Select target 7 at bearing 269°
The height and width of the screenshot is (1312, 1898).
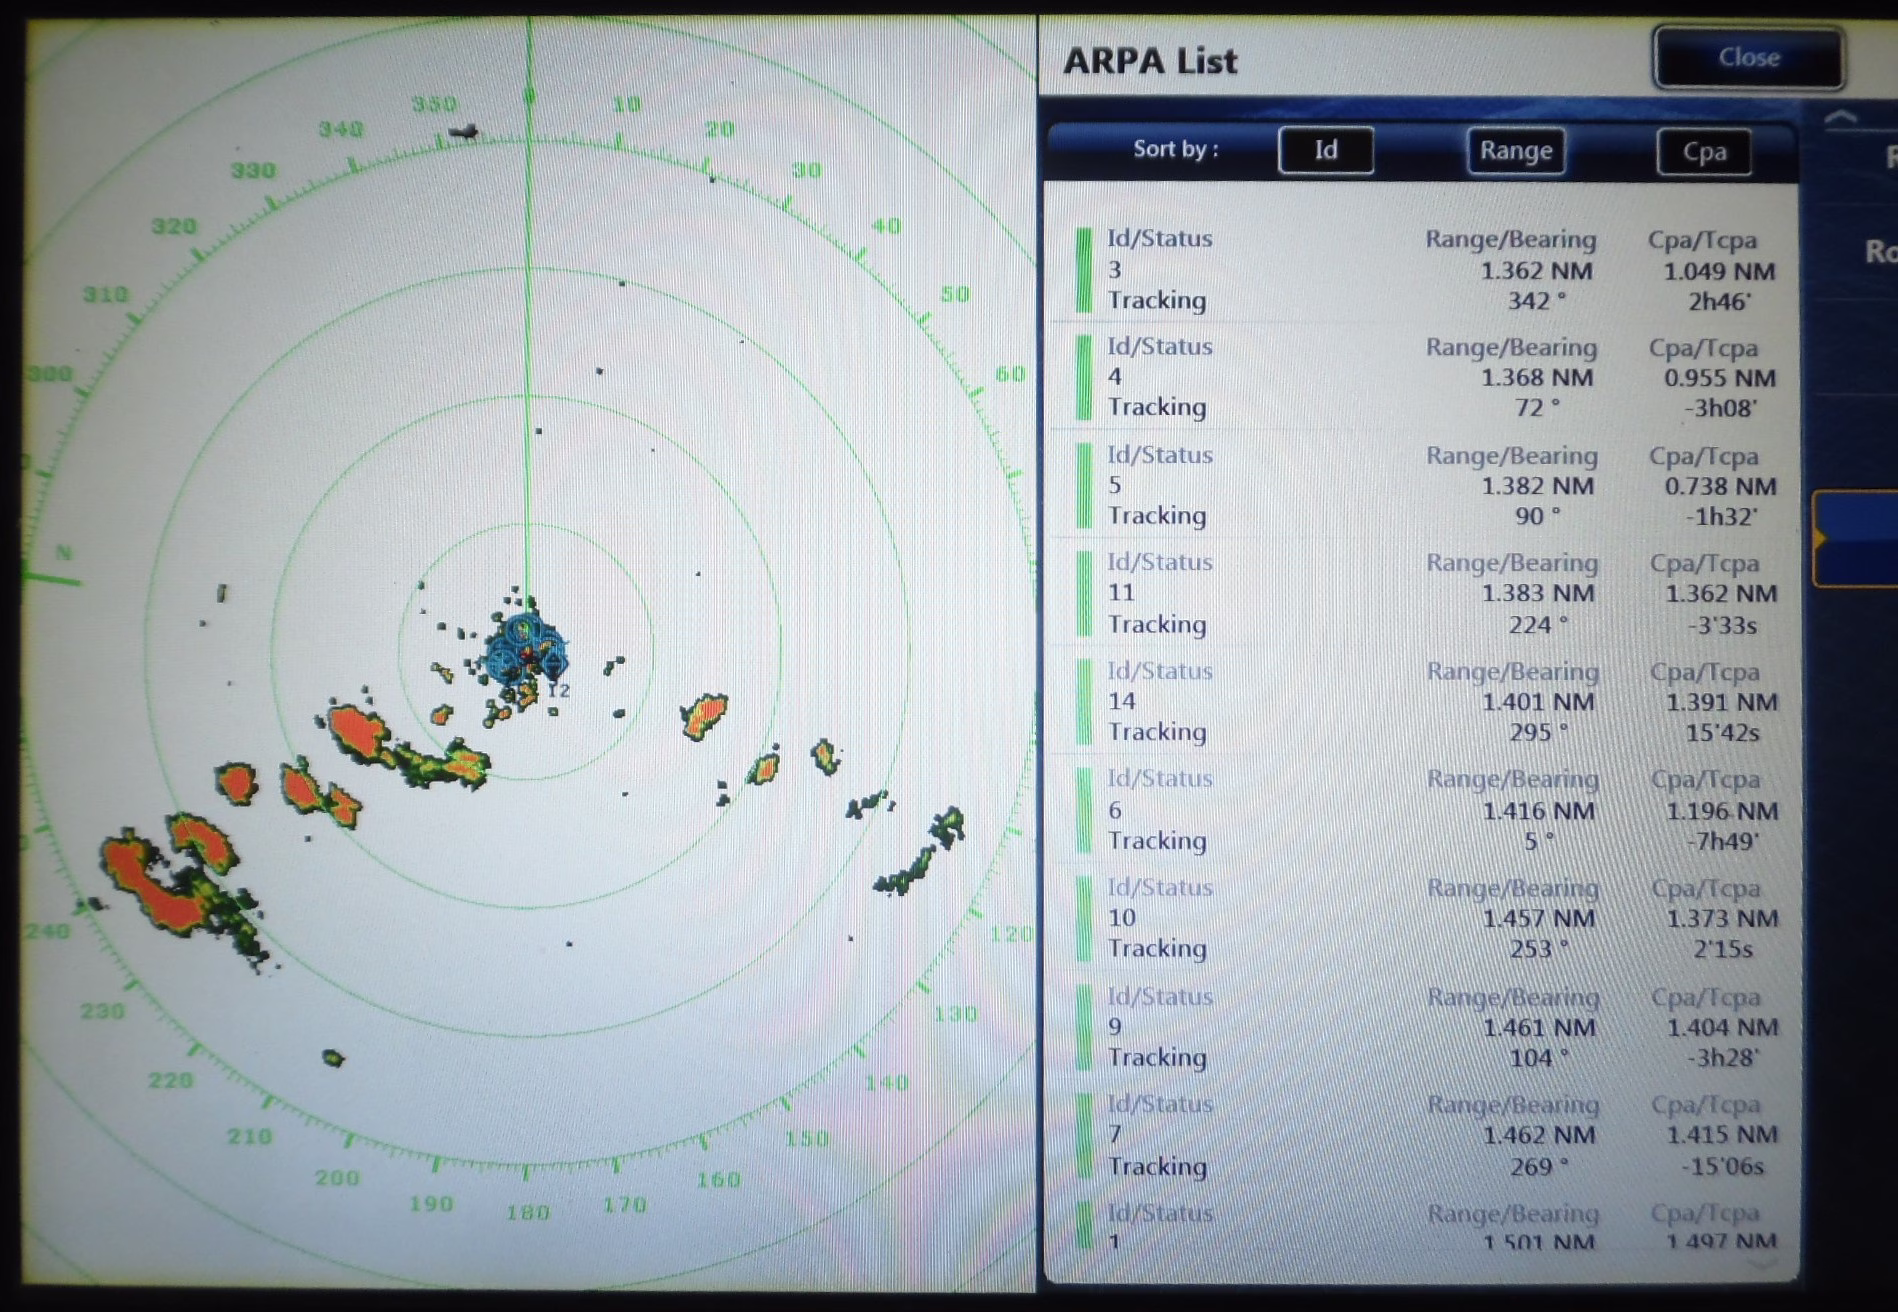point(1420,1135)
